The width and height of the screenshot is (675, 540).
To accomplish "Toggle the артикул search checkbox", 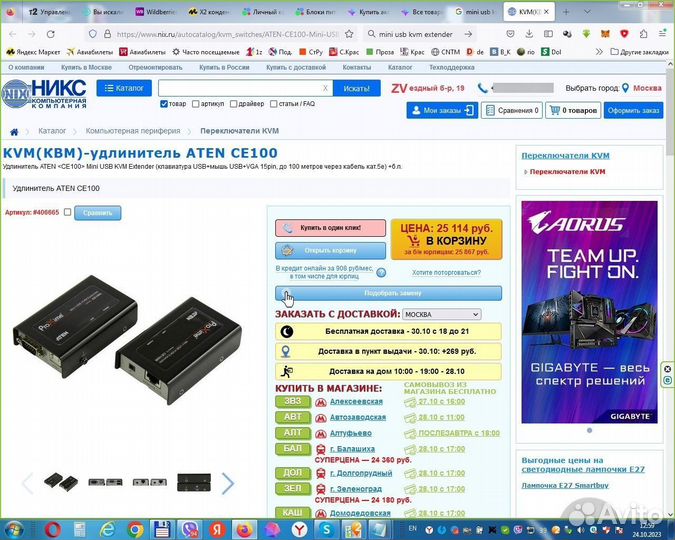I will [x=195, y=104].
